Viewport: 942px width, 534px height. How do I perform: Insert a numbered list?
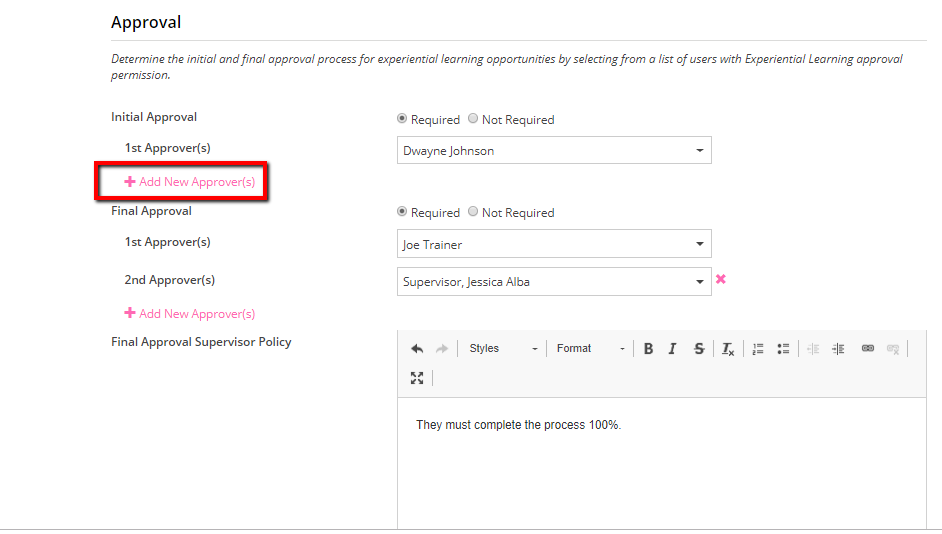758,349
